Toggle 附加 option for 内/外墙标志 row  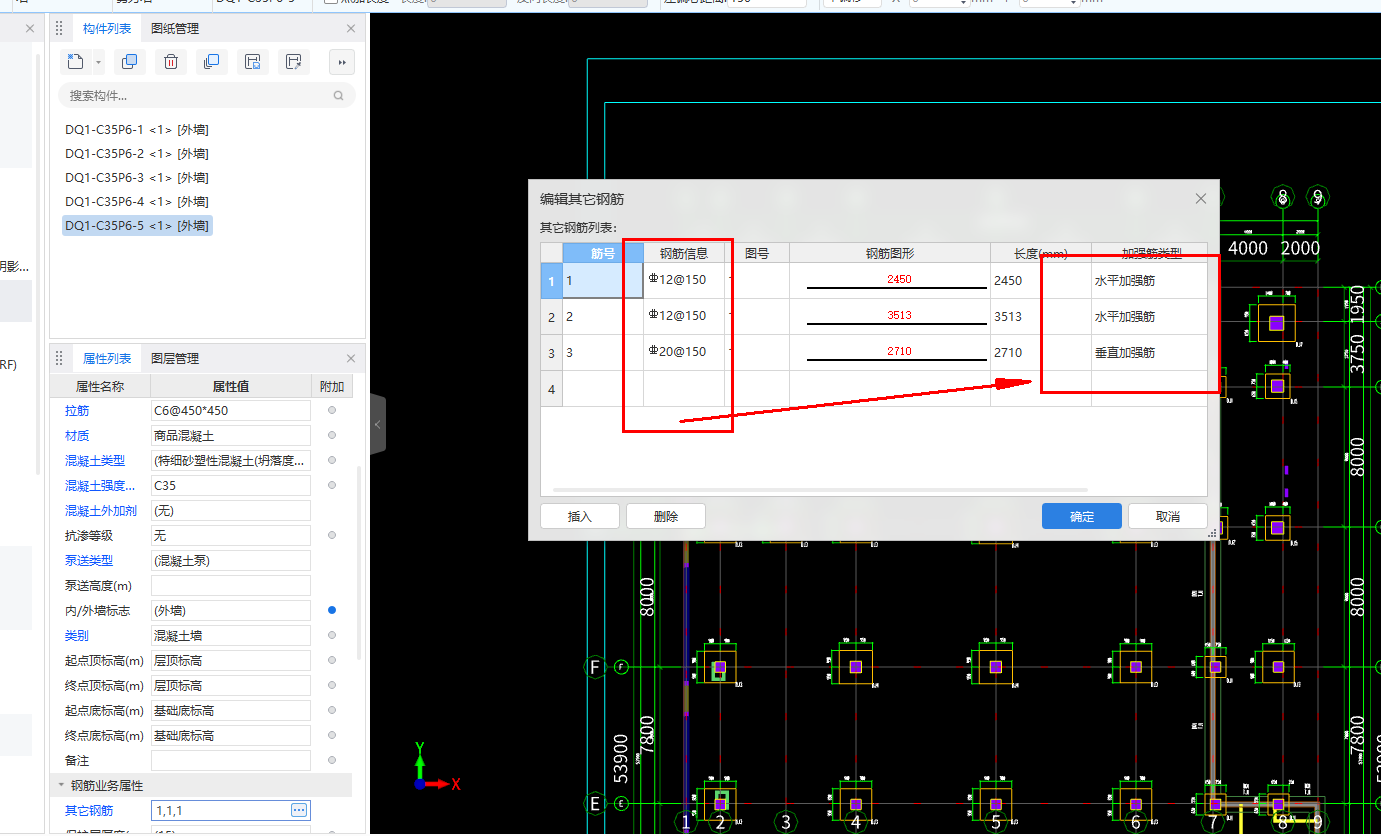pos(332,610)
